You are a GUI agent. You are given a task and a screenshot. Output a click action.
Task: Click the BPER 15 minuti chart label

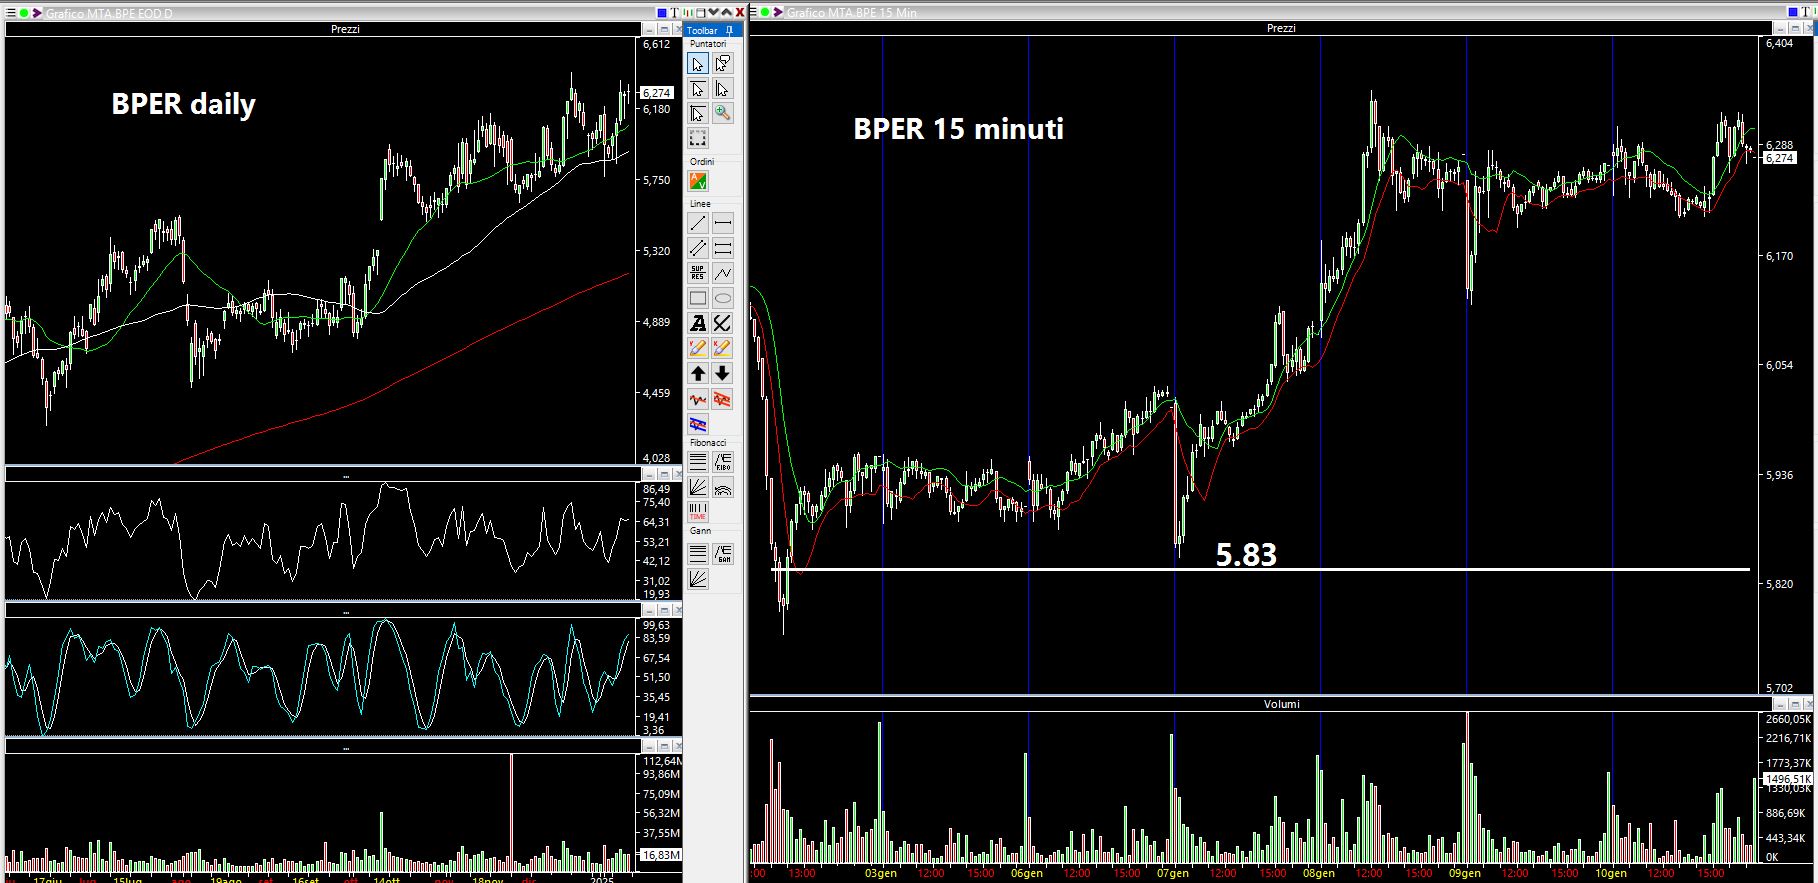tap(958, 129)
